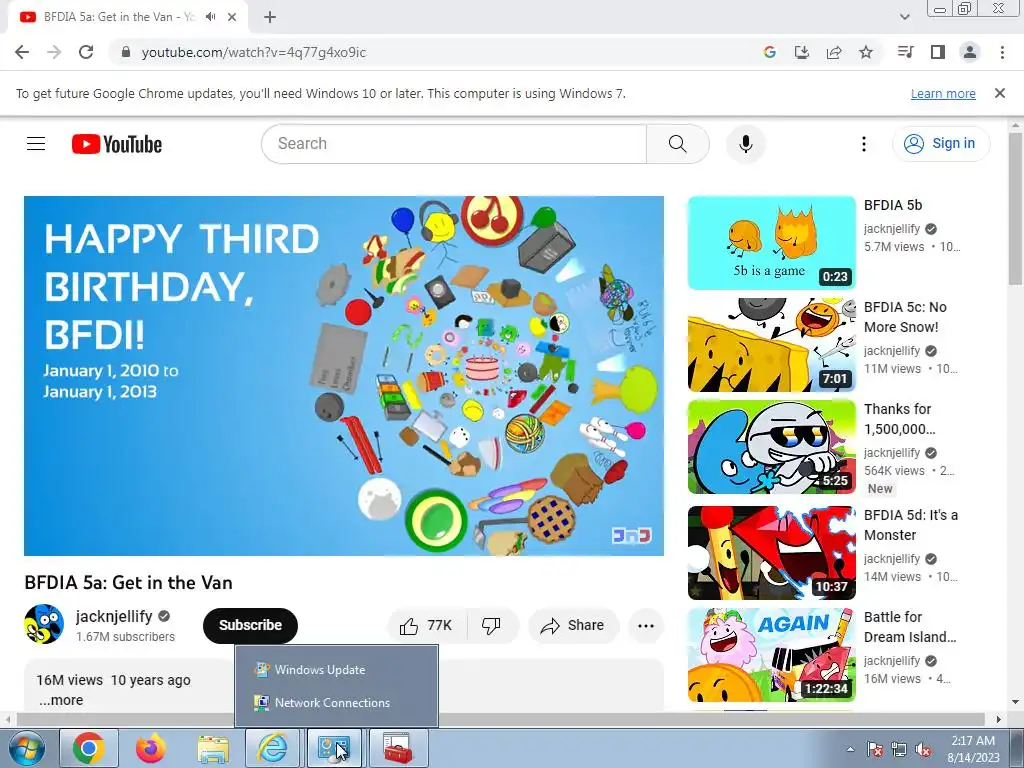Open the Battle for Dream Island AGAIN thumbnail

click(x=771, y=655)
